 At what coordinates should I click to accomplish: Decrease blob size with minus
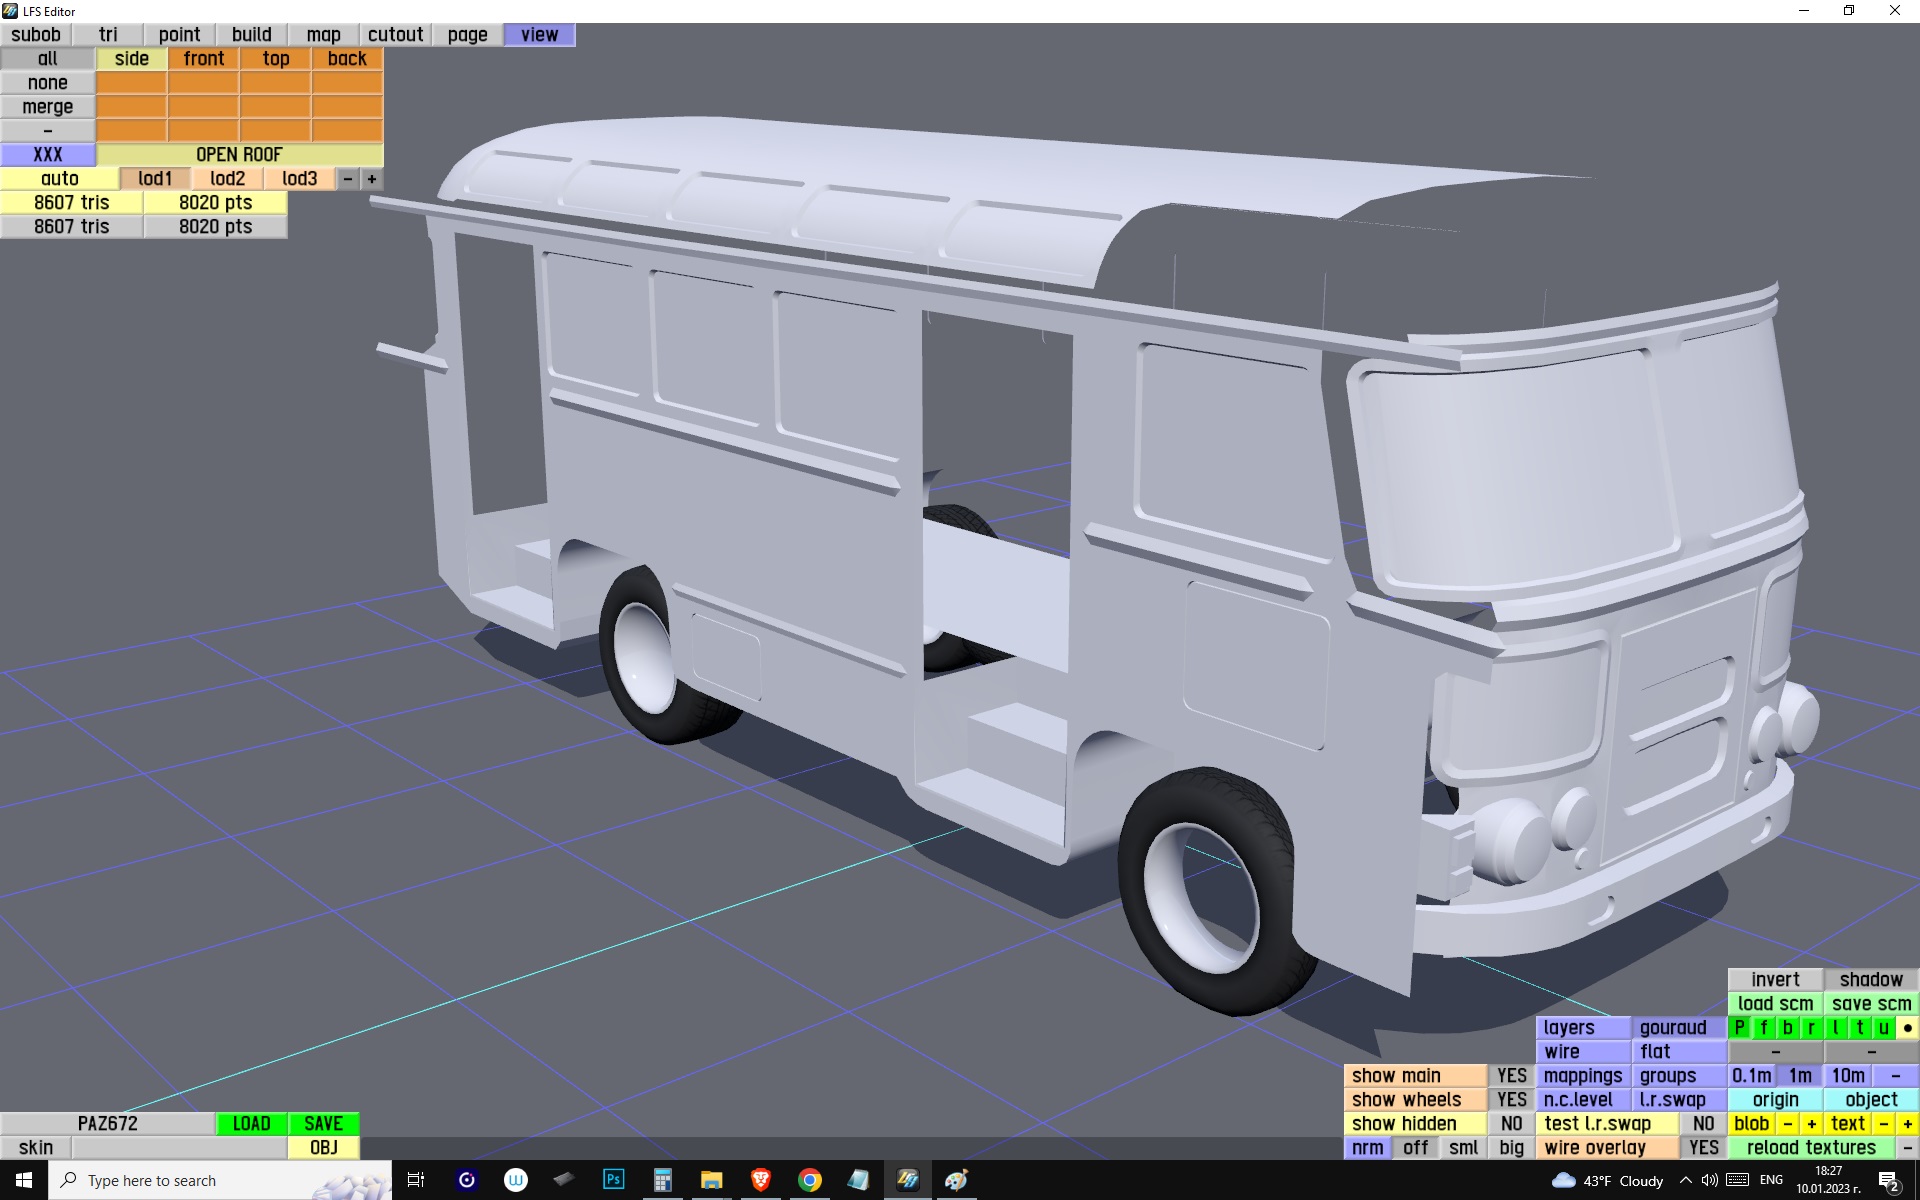pyautogui.click(x=1788, y=1124)
